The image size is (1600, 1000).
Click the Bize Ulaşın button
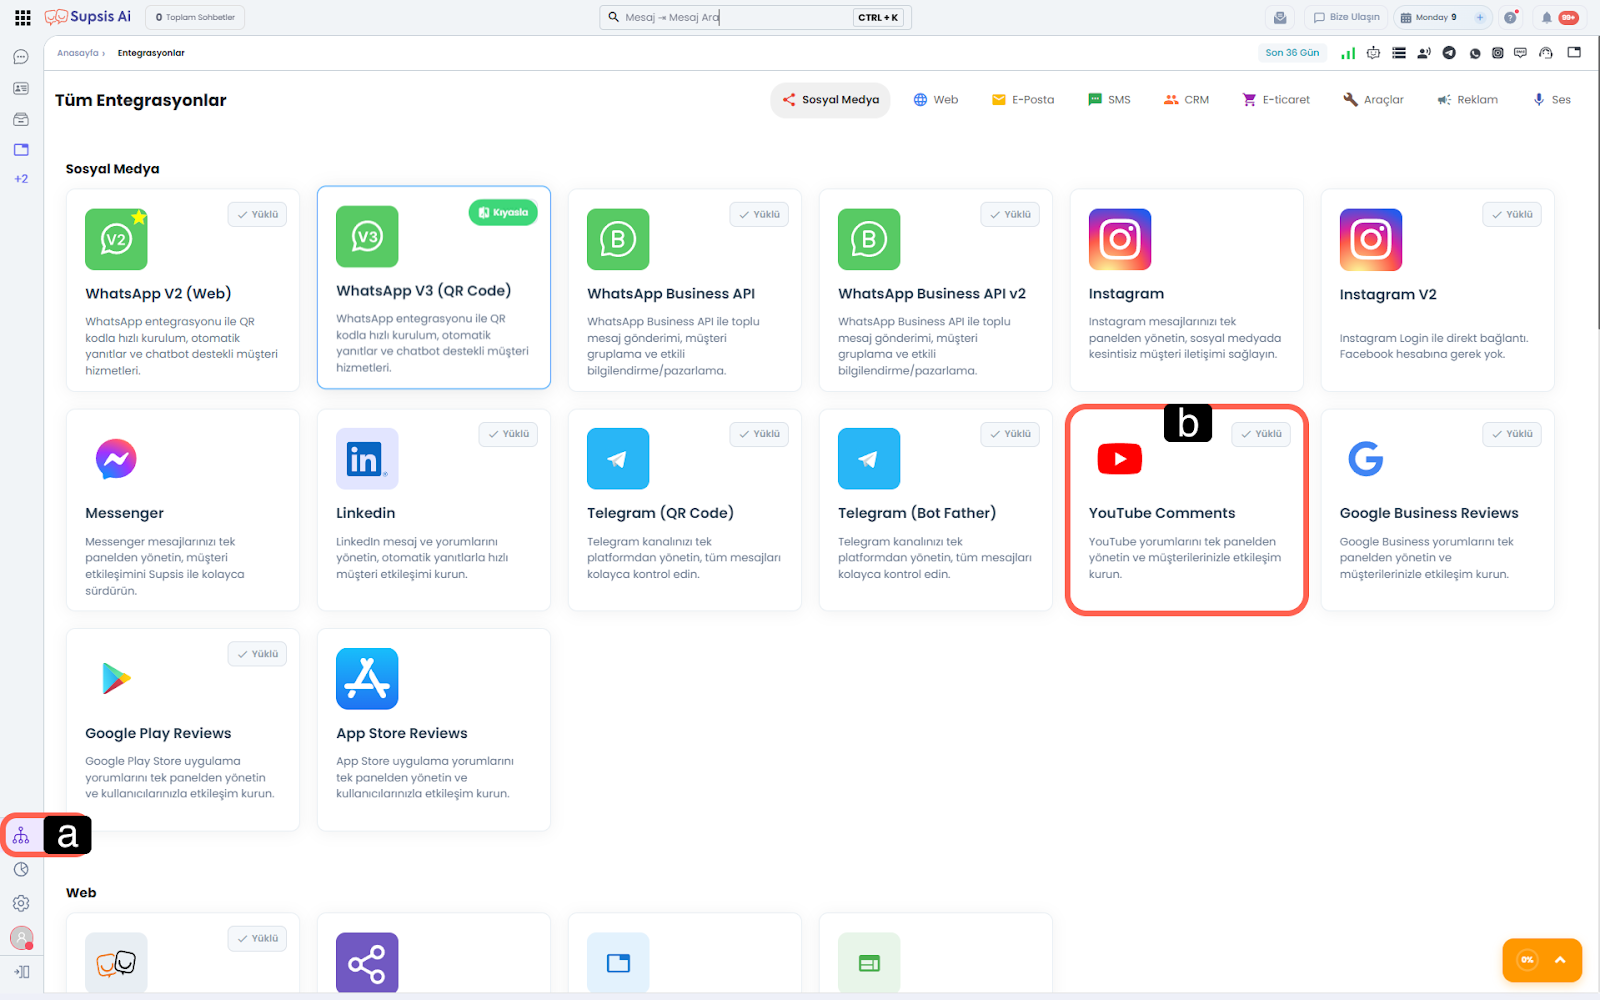tap(1345, 17)
